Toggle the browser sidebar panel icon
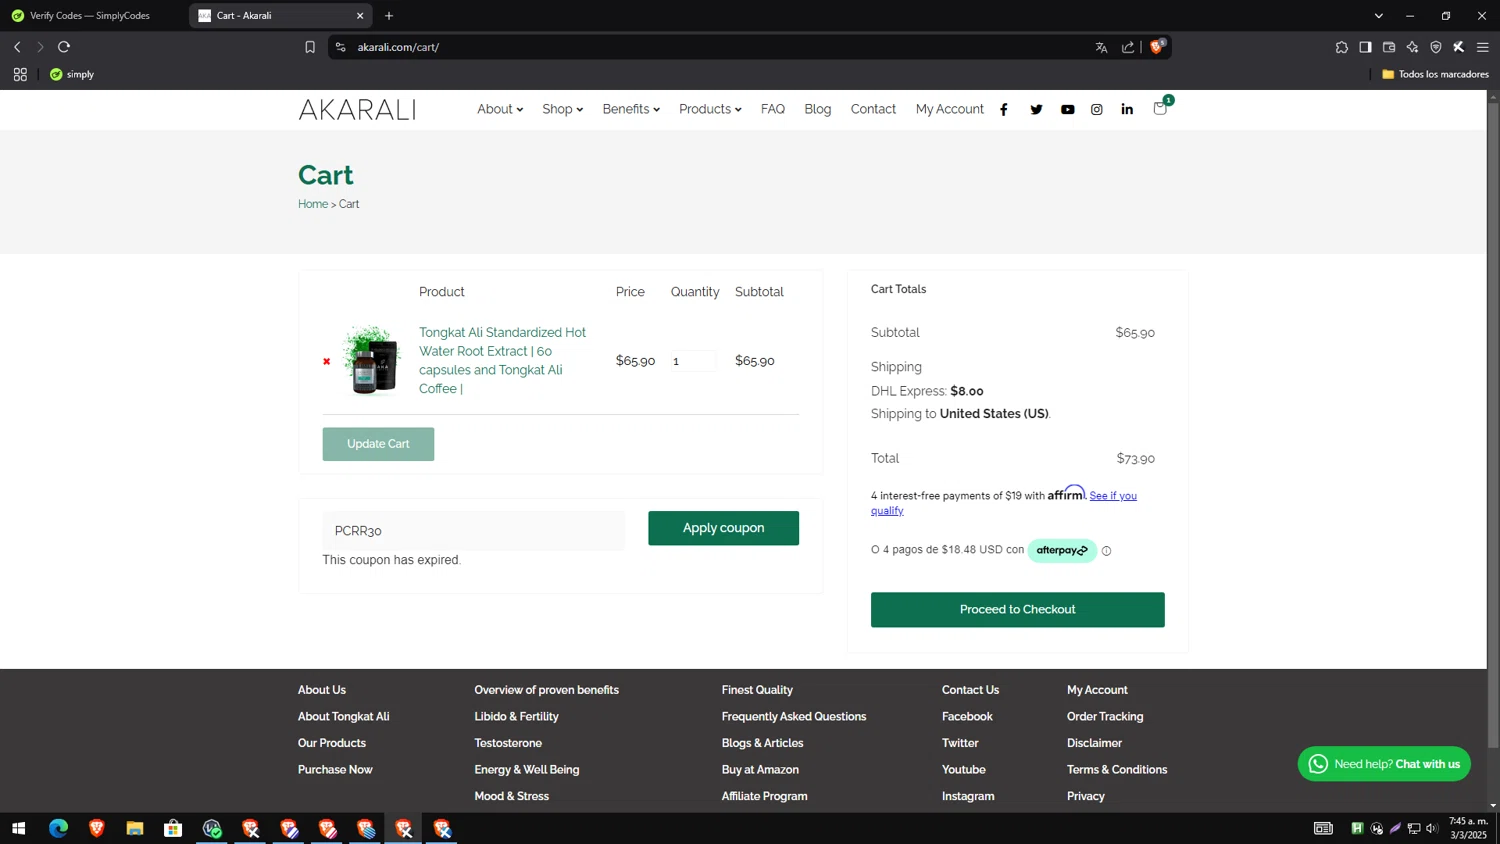 1365,47
